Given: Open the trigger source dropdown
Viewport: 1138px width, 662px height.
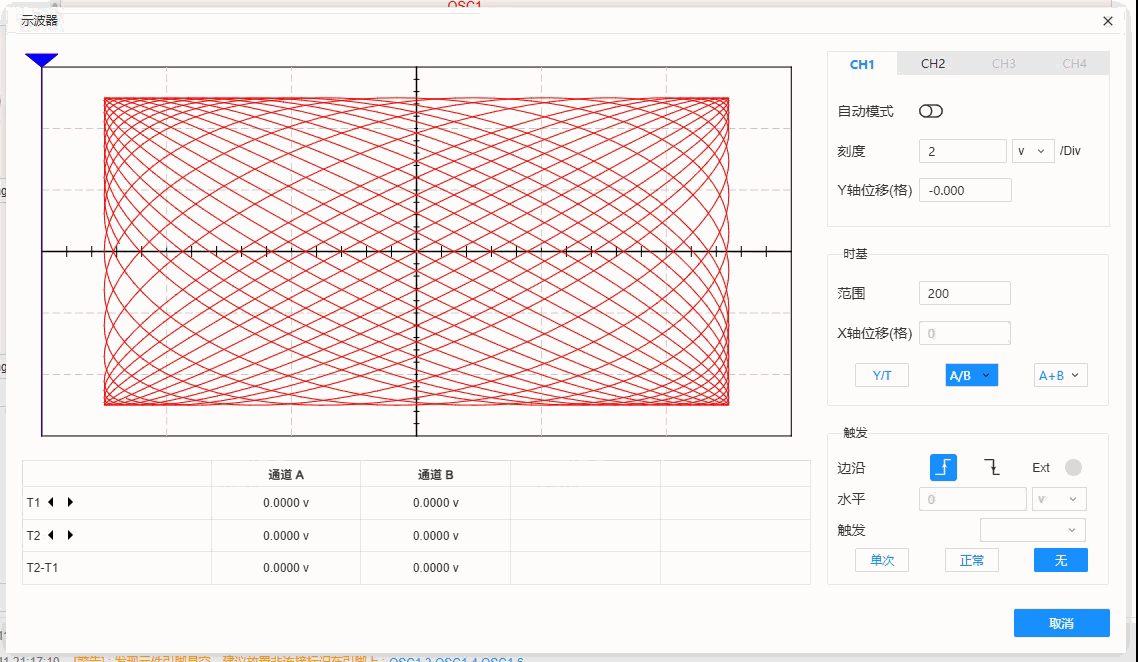Looking at the screenshot, I should click(x=1032, y=530).
